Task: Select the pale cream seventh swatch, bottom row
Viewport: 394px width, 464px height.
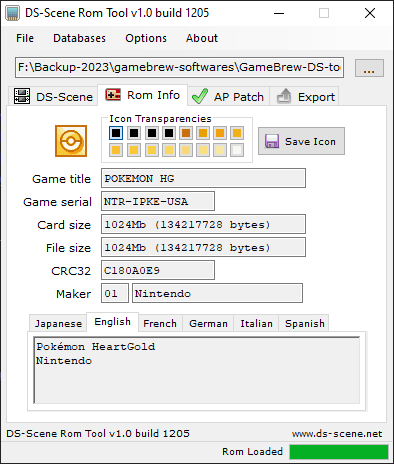Action: 220,150
